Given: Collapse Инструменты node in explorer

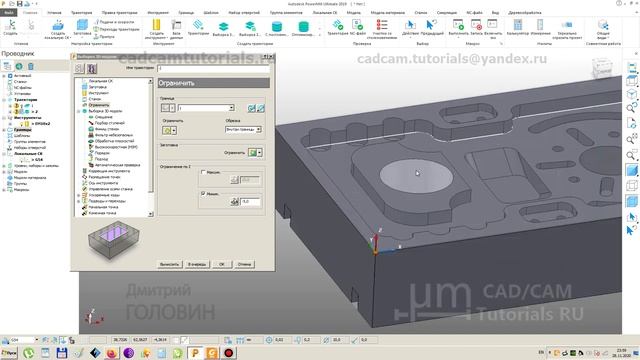Looking at the screenshot, I should pos(4,118).
